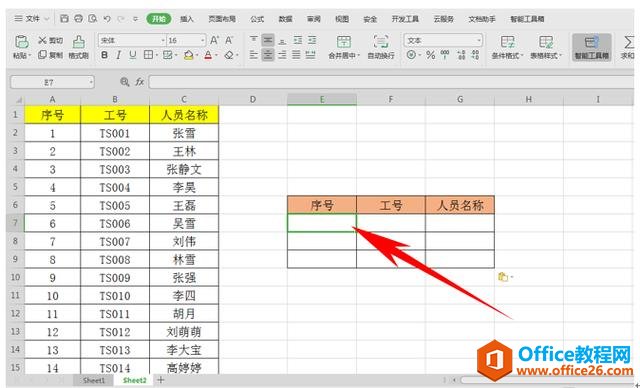Click the cell borders icon
The height and width of the screenshot is (388, 640).
click(x=148, y=55)
